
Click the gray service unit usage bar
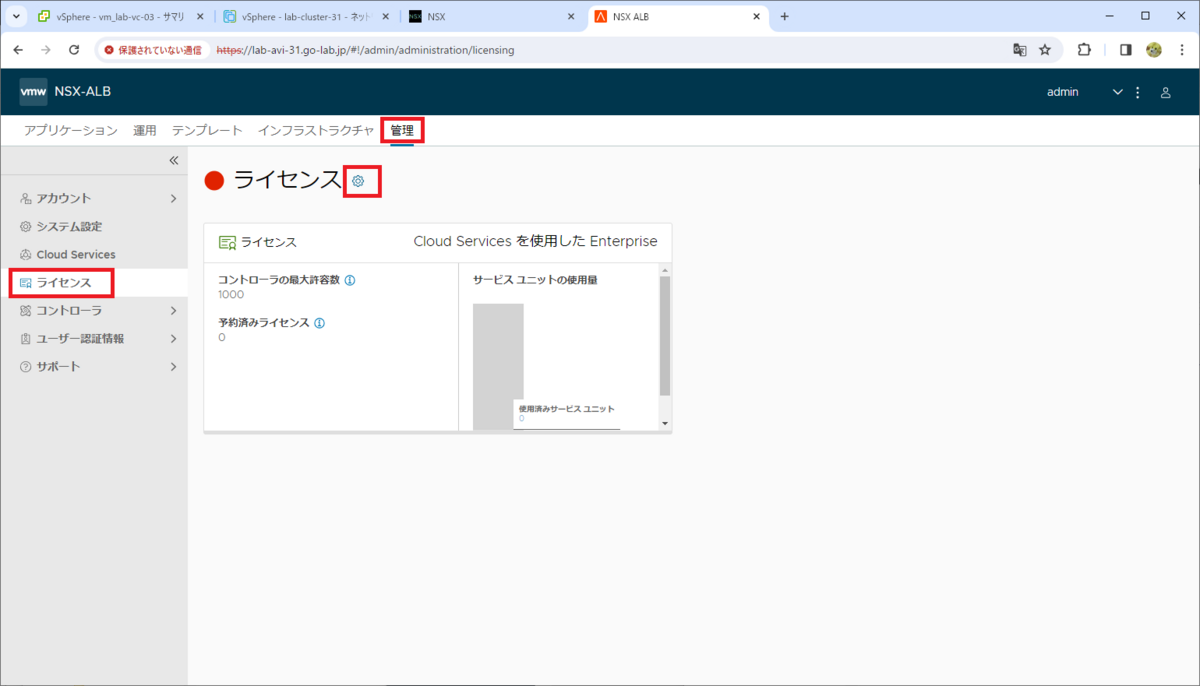coord(498,366)
